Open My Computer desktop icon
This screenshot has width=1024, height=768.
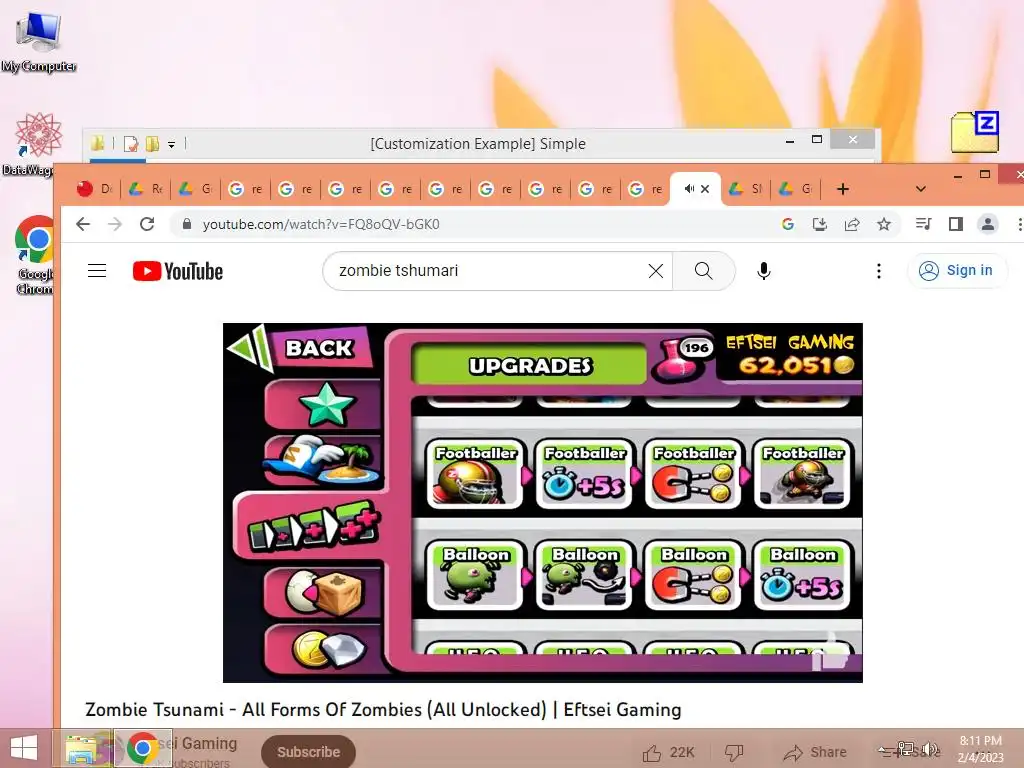point(39,42)
